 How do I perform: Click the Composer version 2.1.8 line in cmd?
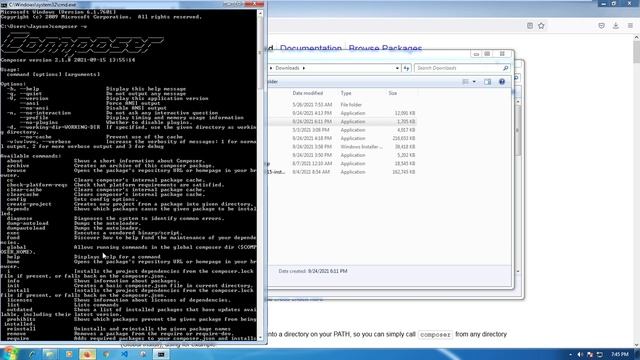[x=68, y=60]
